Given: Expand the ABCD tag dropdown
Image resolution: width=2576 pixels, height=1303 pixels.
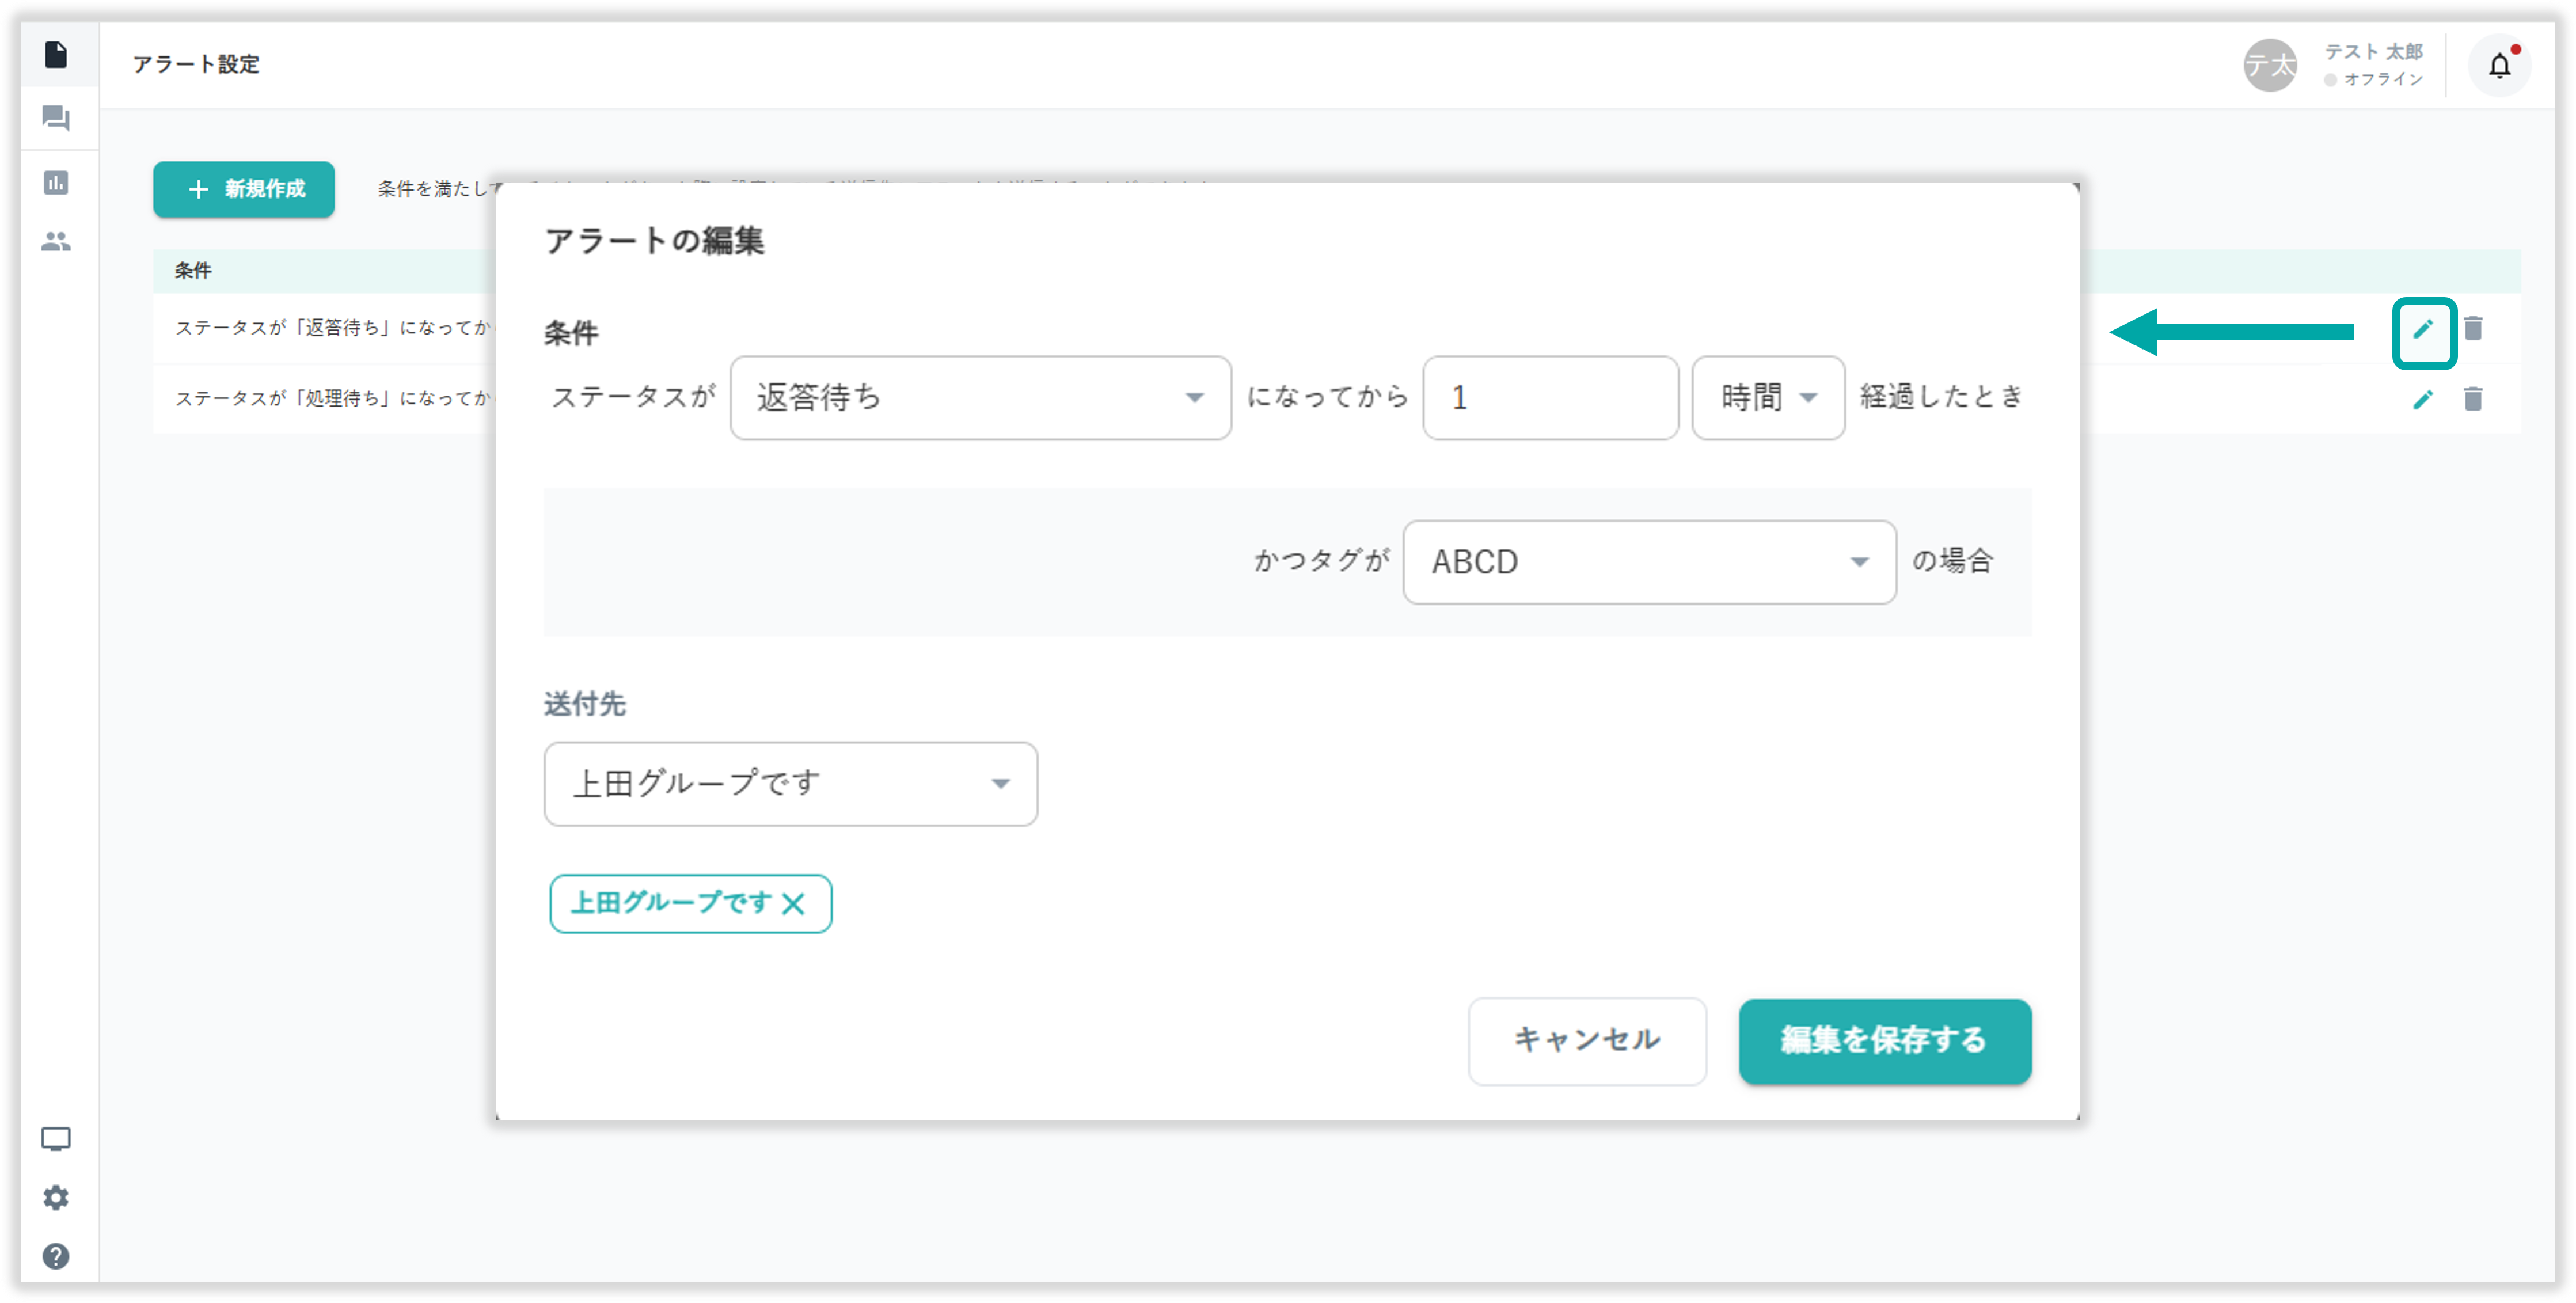Looking at the screenshot, I should [1648, 562].
